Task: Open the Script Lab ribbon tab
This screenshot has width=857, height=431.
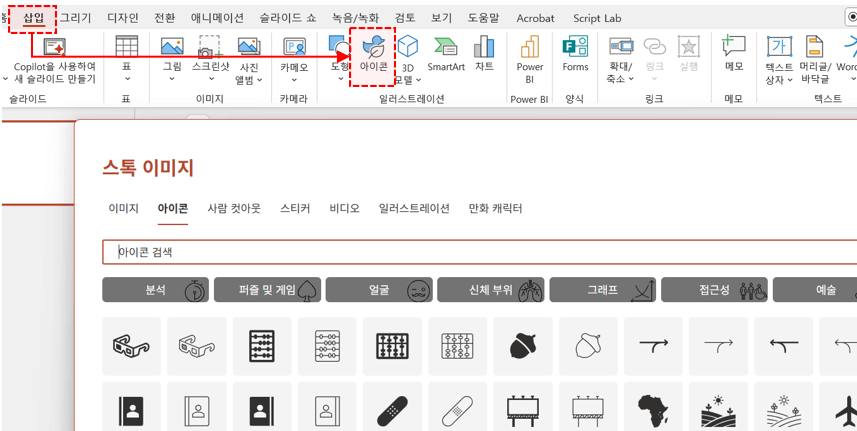Action: click(x=597, y=18)
